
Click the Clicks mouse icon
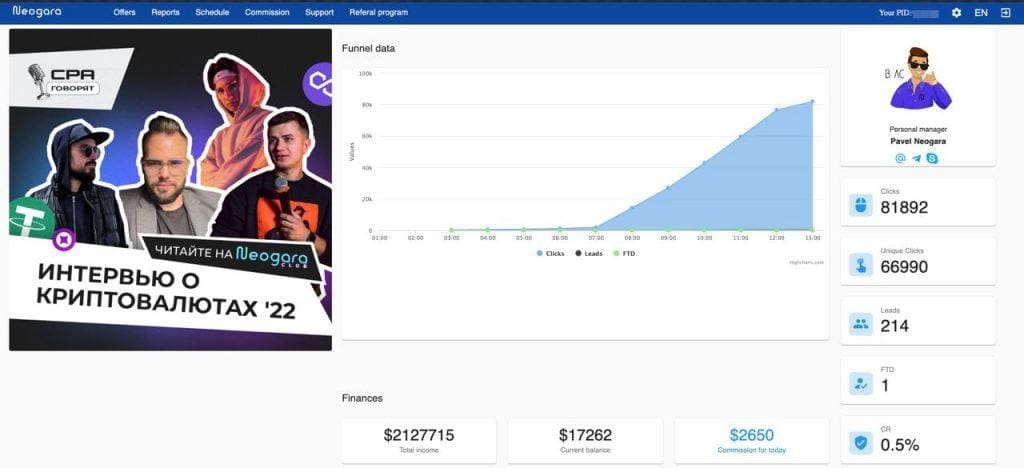(x=861, y=205)
